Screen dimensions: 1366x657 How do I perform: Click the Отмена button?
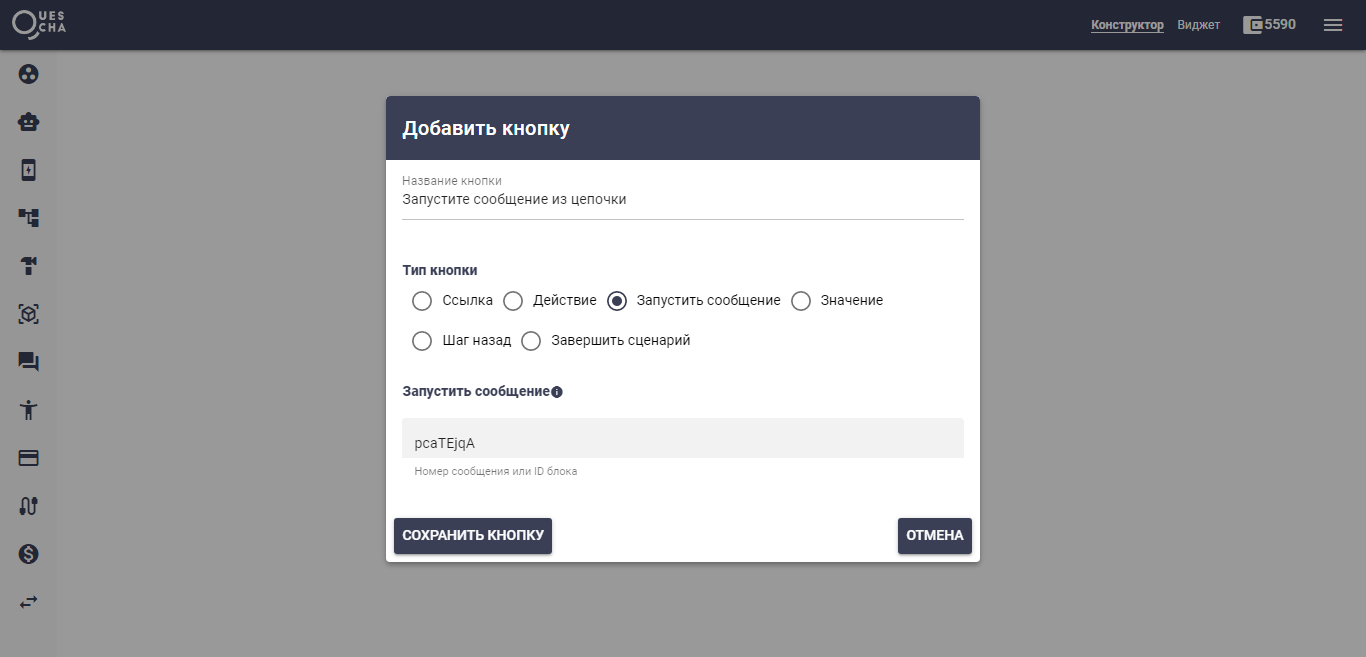934,535
